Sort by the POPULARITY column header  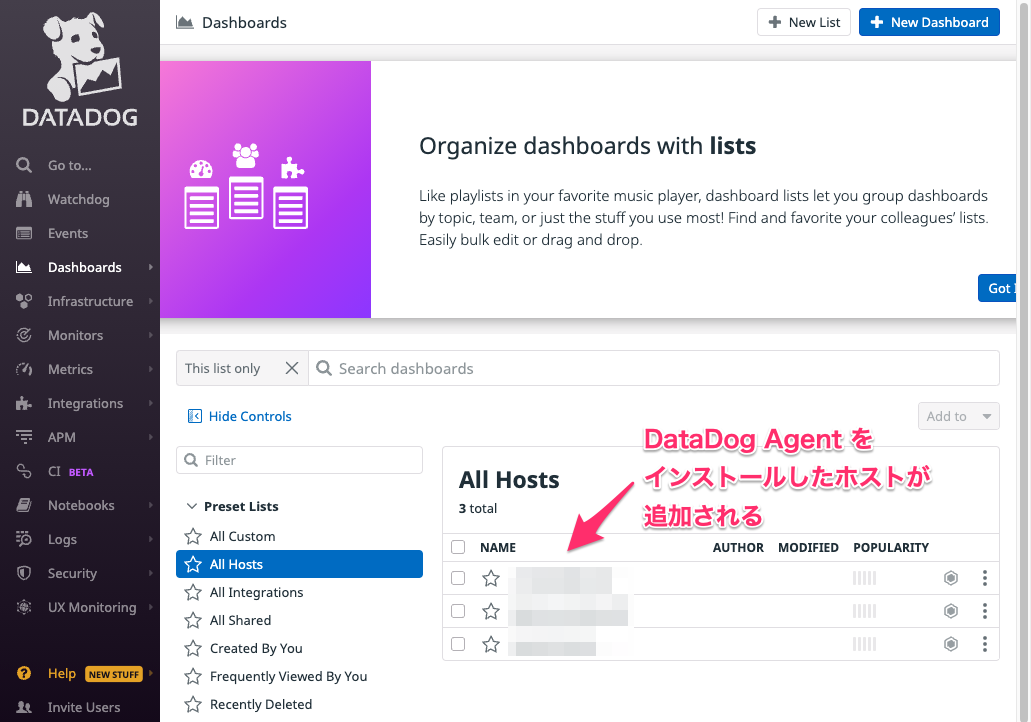(x=891, y=547)
